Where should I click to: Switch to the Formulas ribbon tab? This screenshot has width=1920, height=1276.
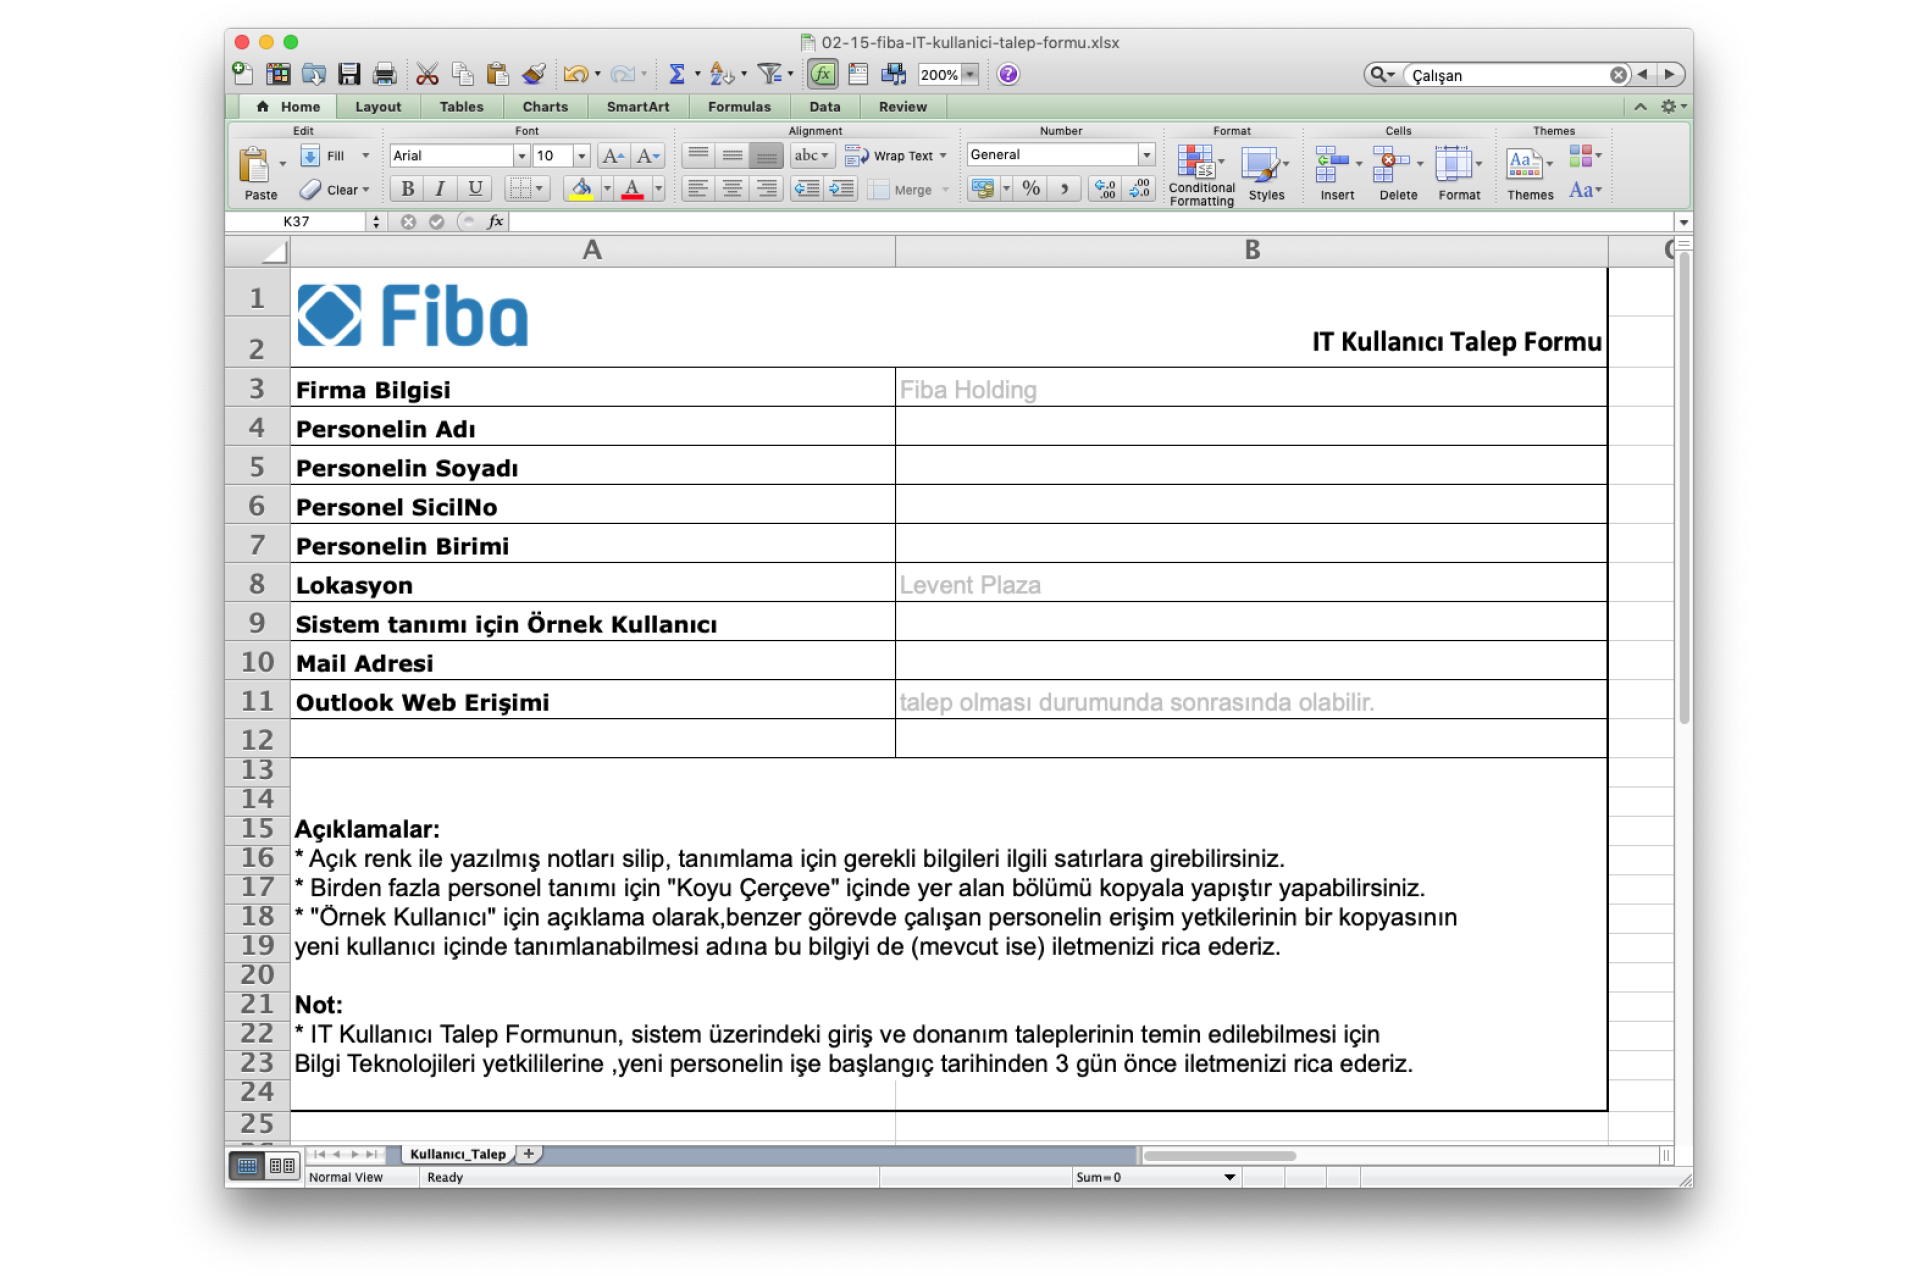[739, 107]
